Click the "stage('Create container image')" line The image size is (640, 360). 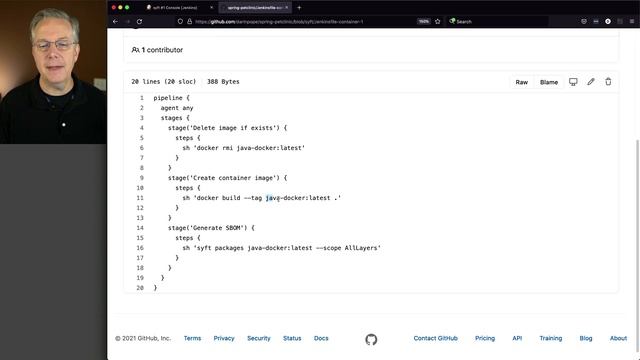[x=227, y=178]
